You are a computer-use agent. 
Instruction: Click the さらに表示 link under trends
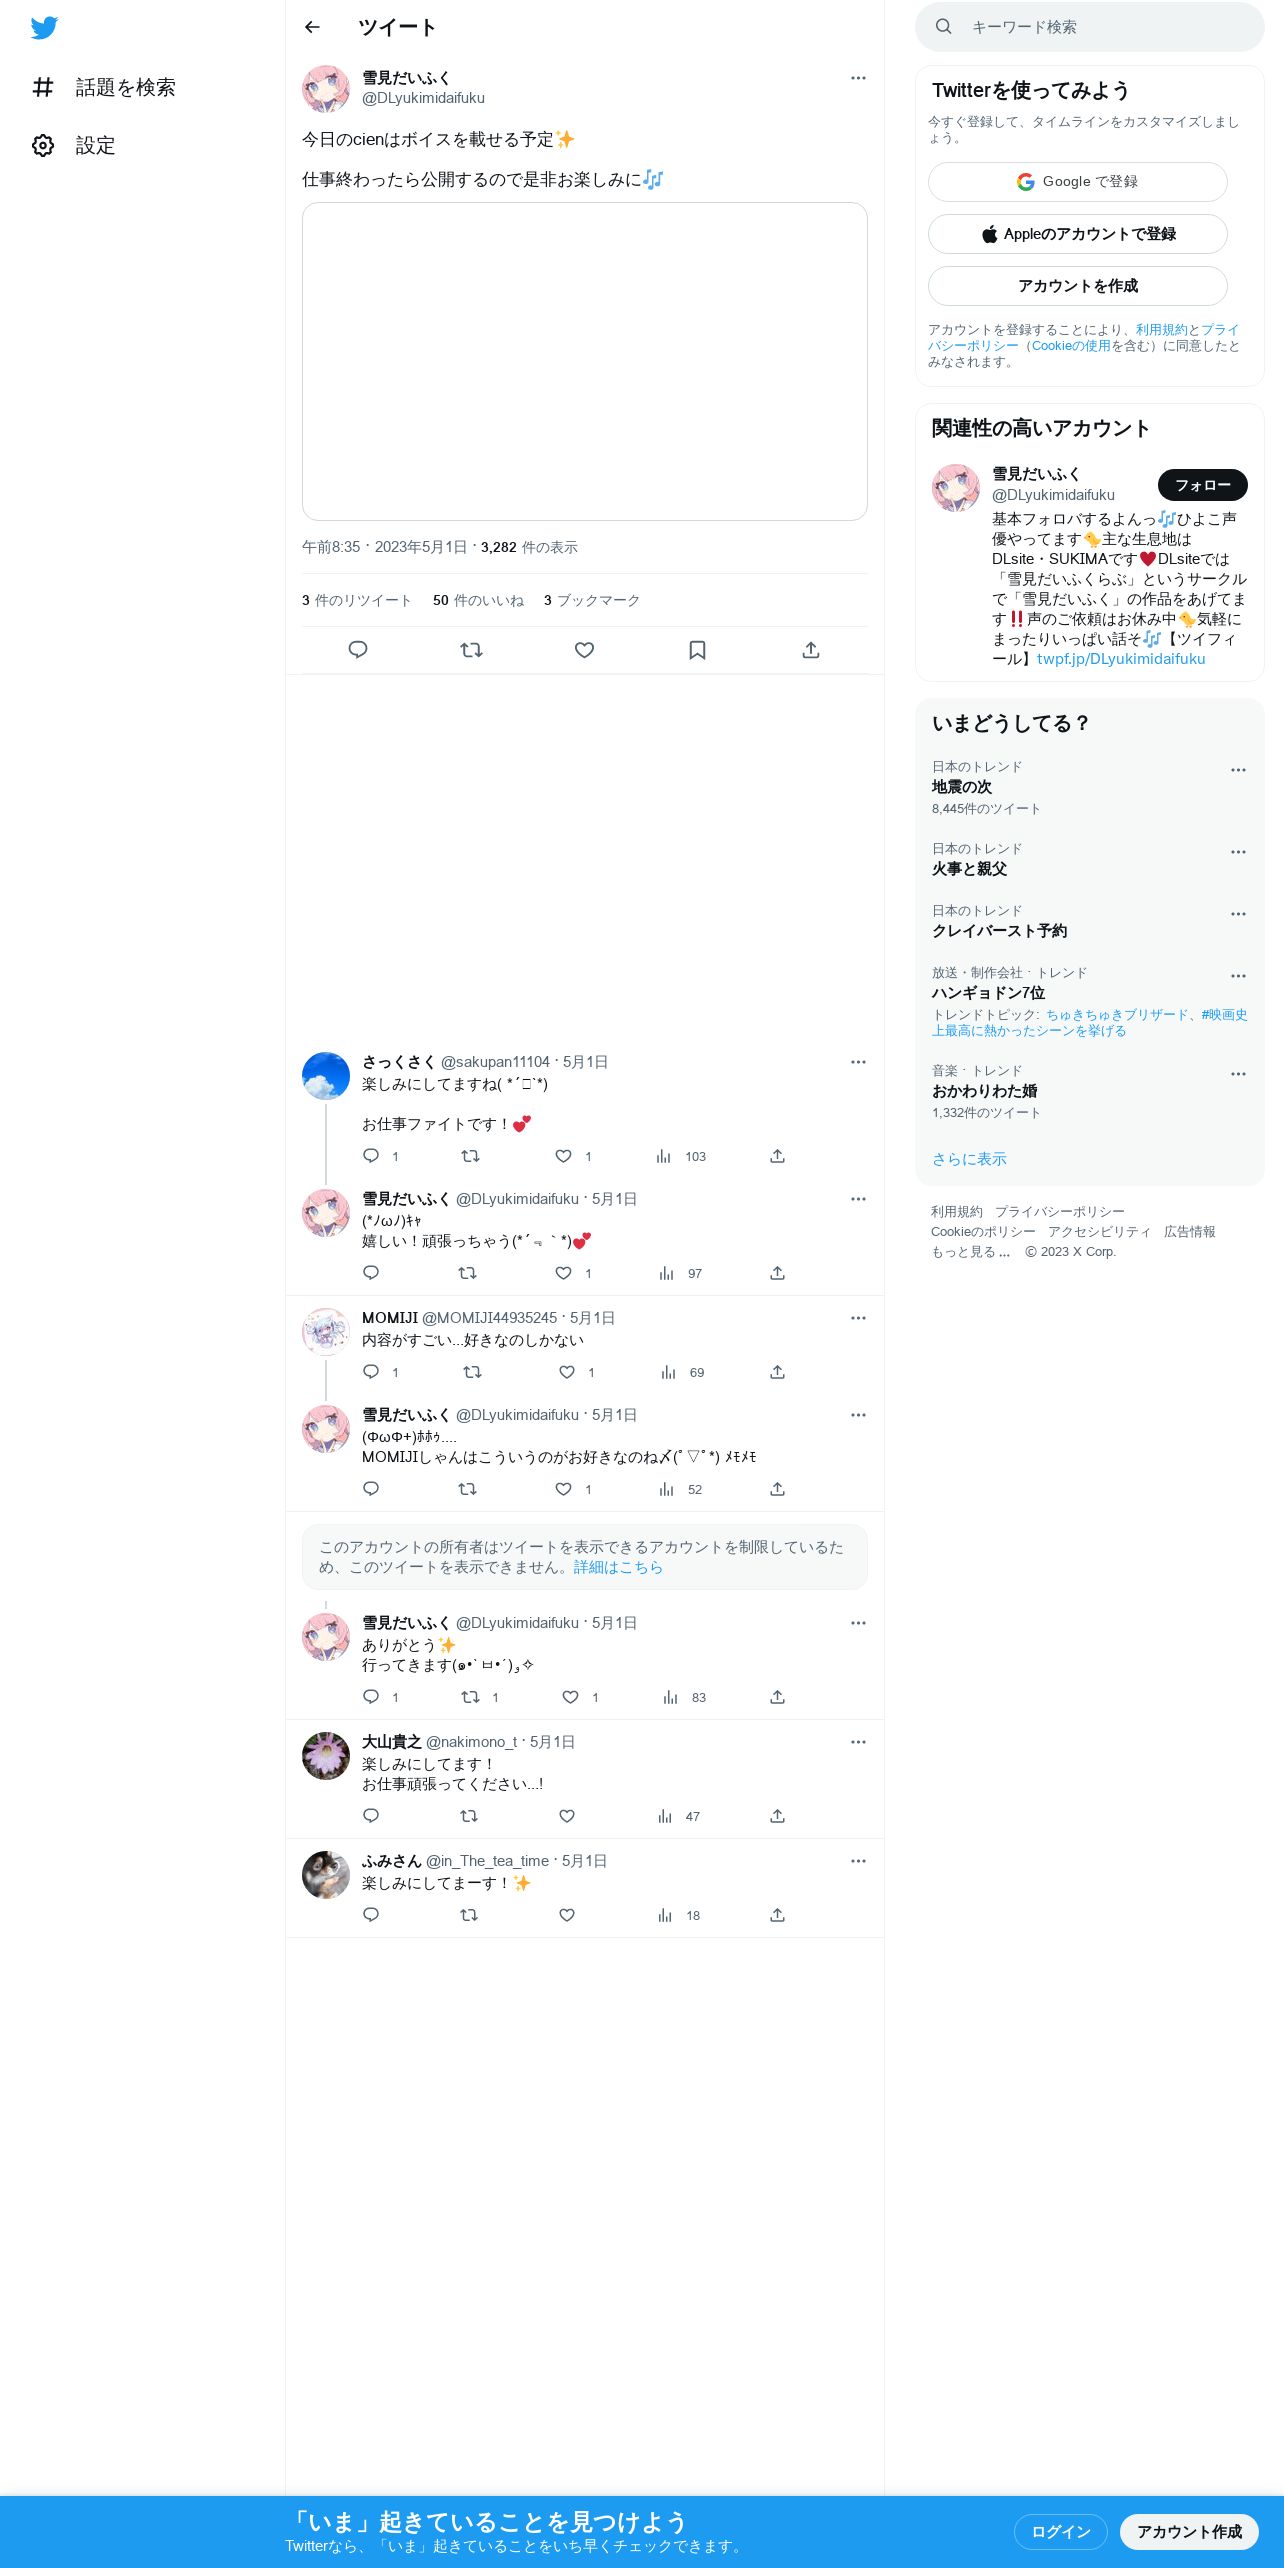(969, 1159)
